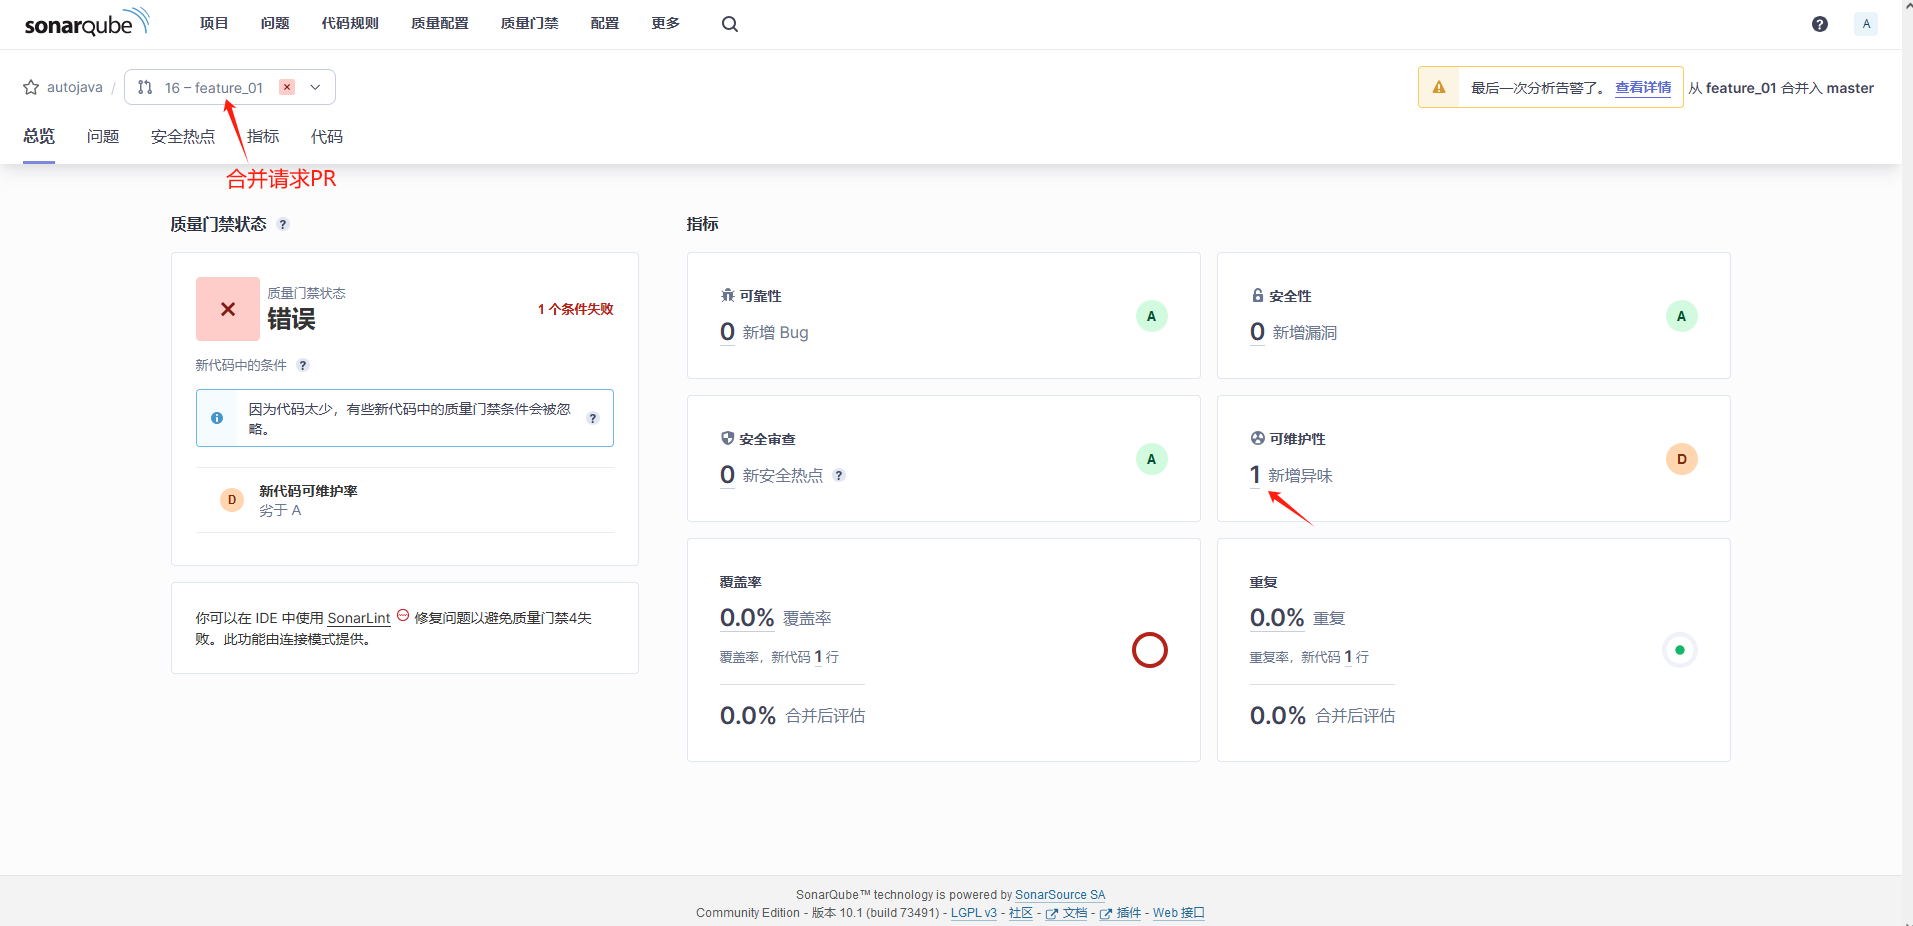This screenshot has width=1913, height=926.
Task: Open the autojava project link
Action: [x=75, y=87]
